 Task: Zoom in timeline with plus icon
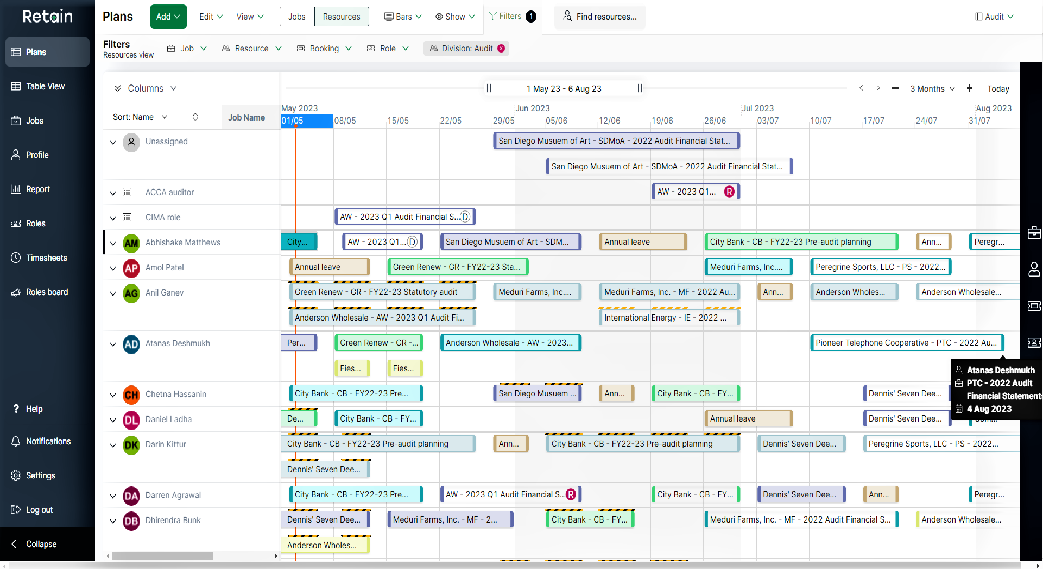[969, 89]
